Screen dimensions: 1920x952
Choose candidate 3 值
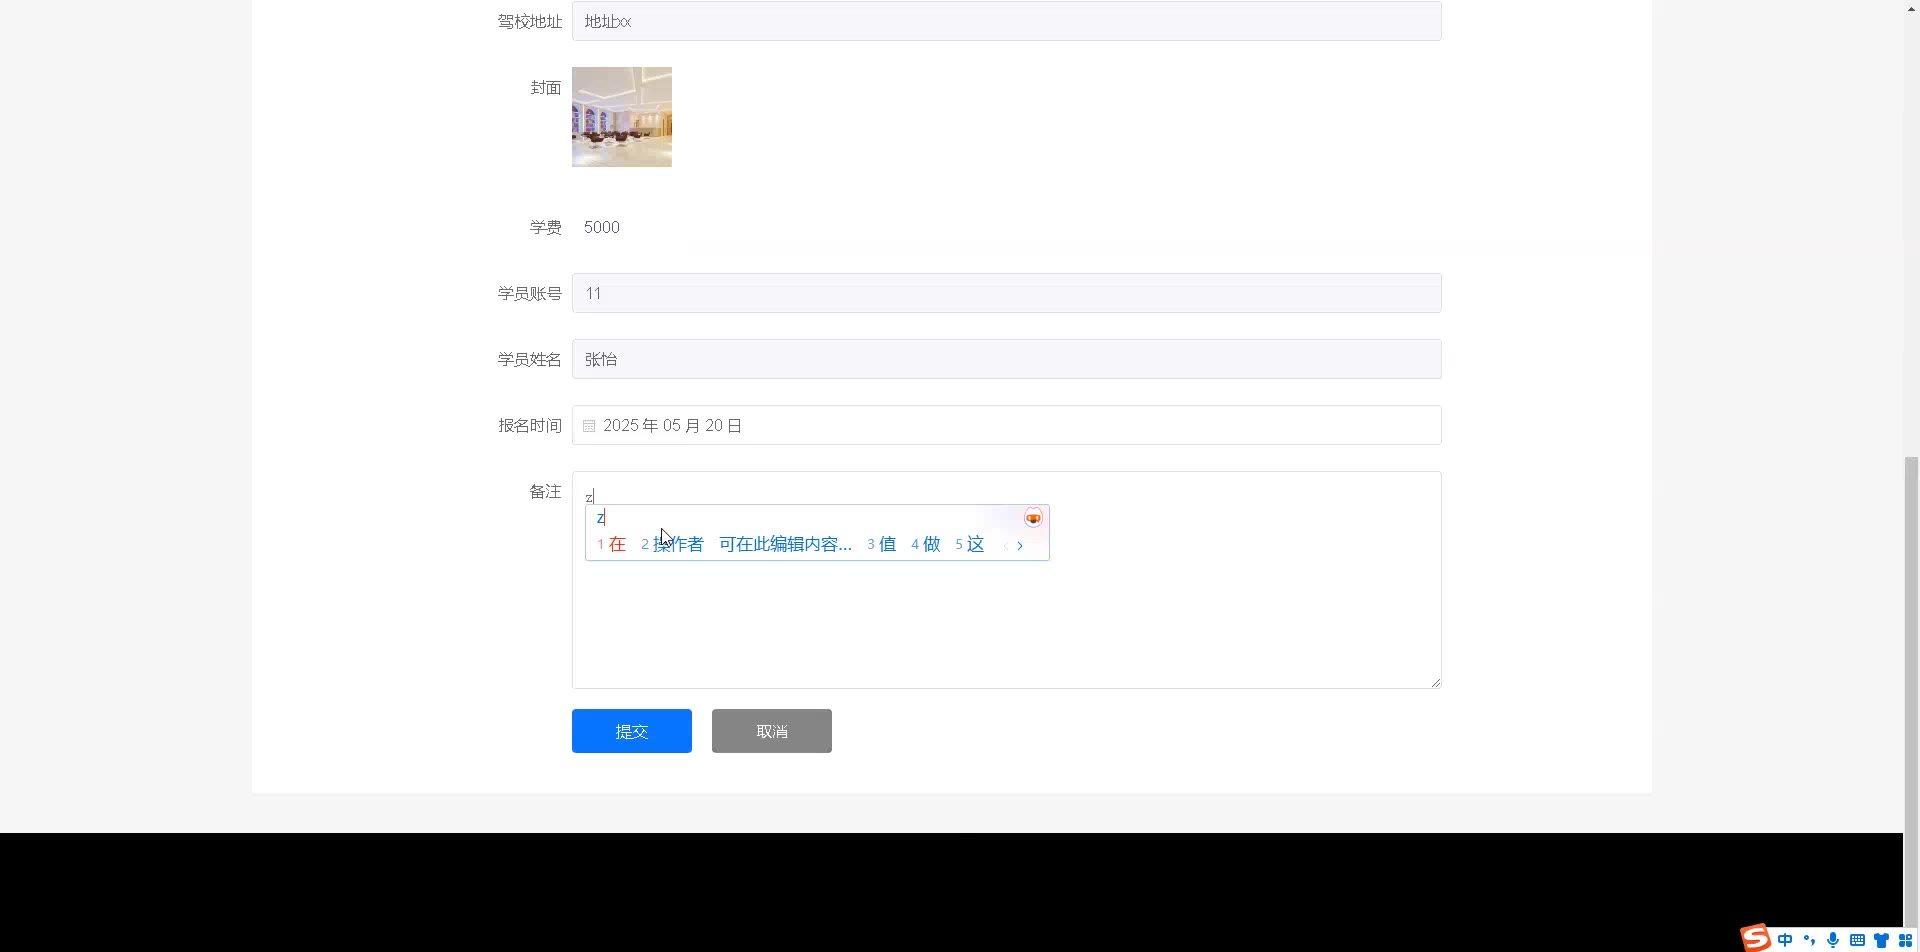[881, 544]
